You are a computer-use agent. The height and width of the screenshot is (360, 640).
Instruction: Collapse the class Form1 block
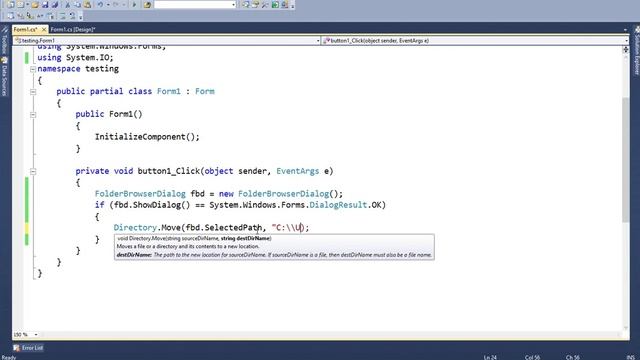tap(33, 92)
